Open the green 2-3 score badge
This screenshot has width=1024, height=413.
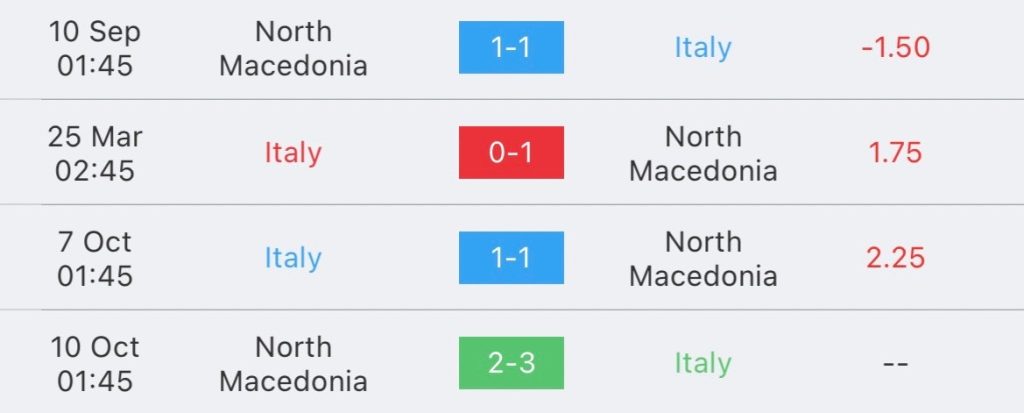tap(511, 363)
